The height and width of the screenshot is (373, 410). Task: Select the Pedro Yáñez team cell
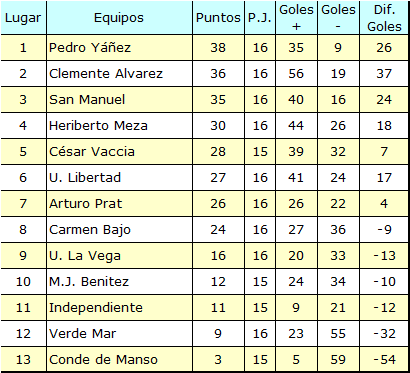click(x=119, y=48)
